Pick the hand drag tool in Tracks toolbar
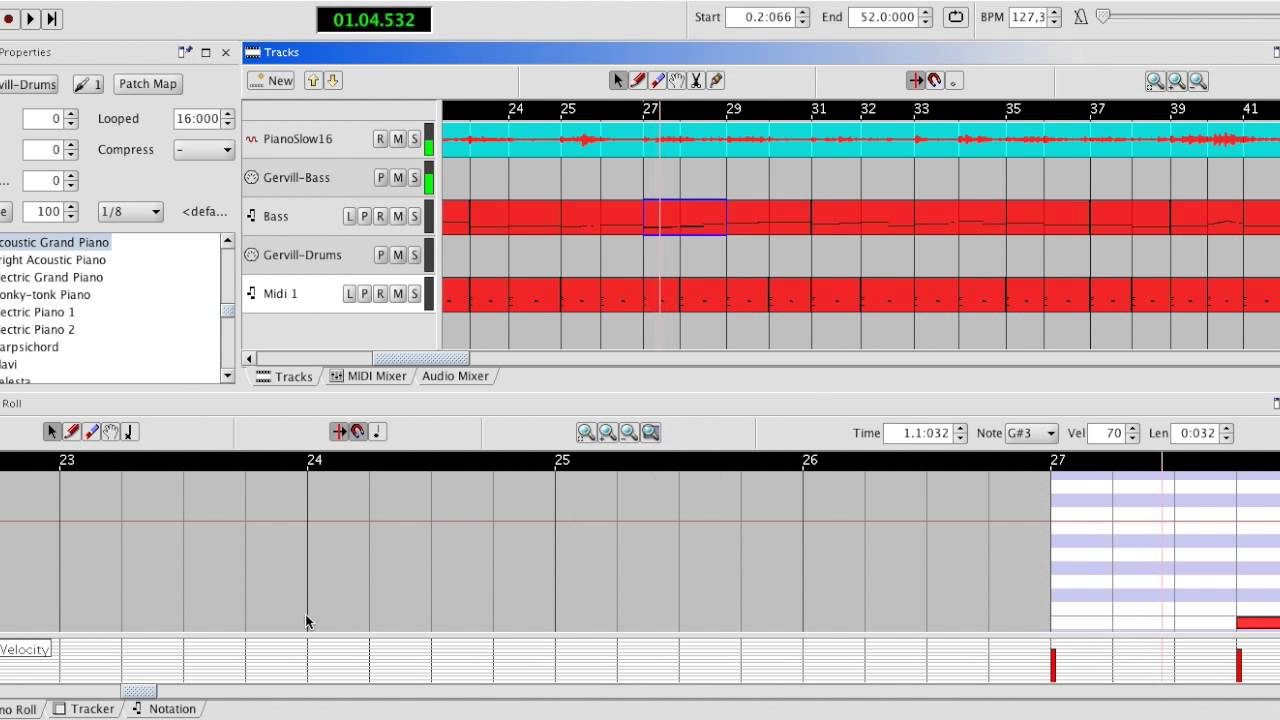Viewport: 1280px width, 720px height. [677, 81]
